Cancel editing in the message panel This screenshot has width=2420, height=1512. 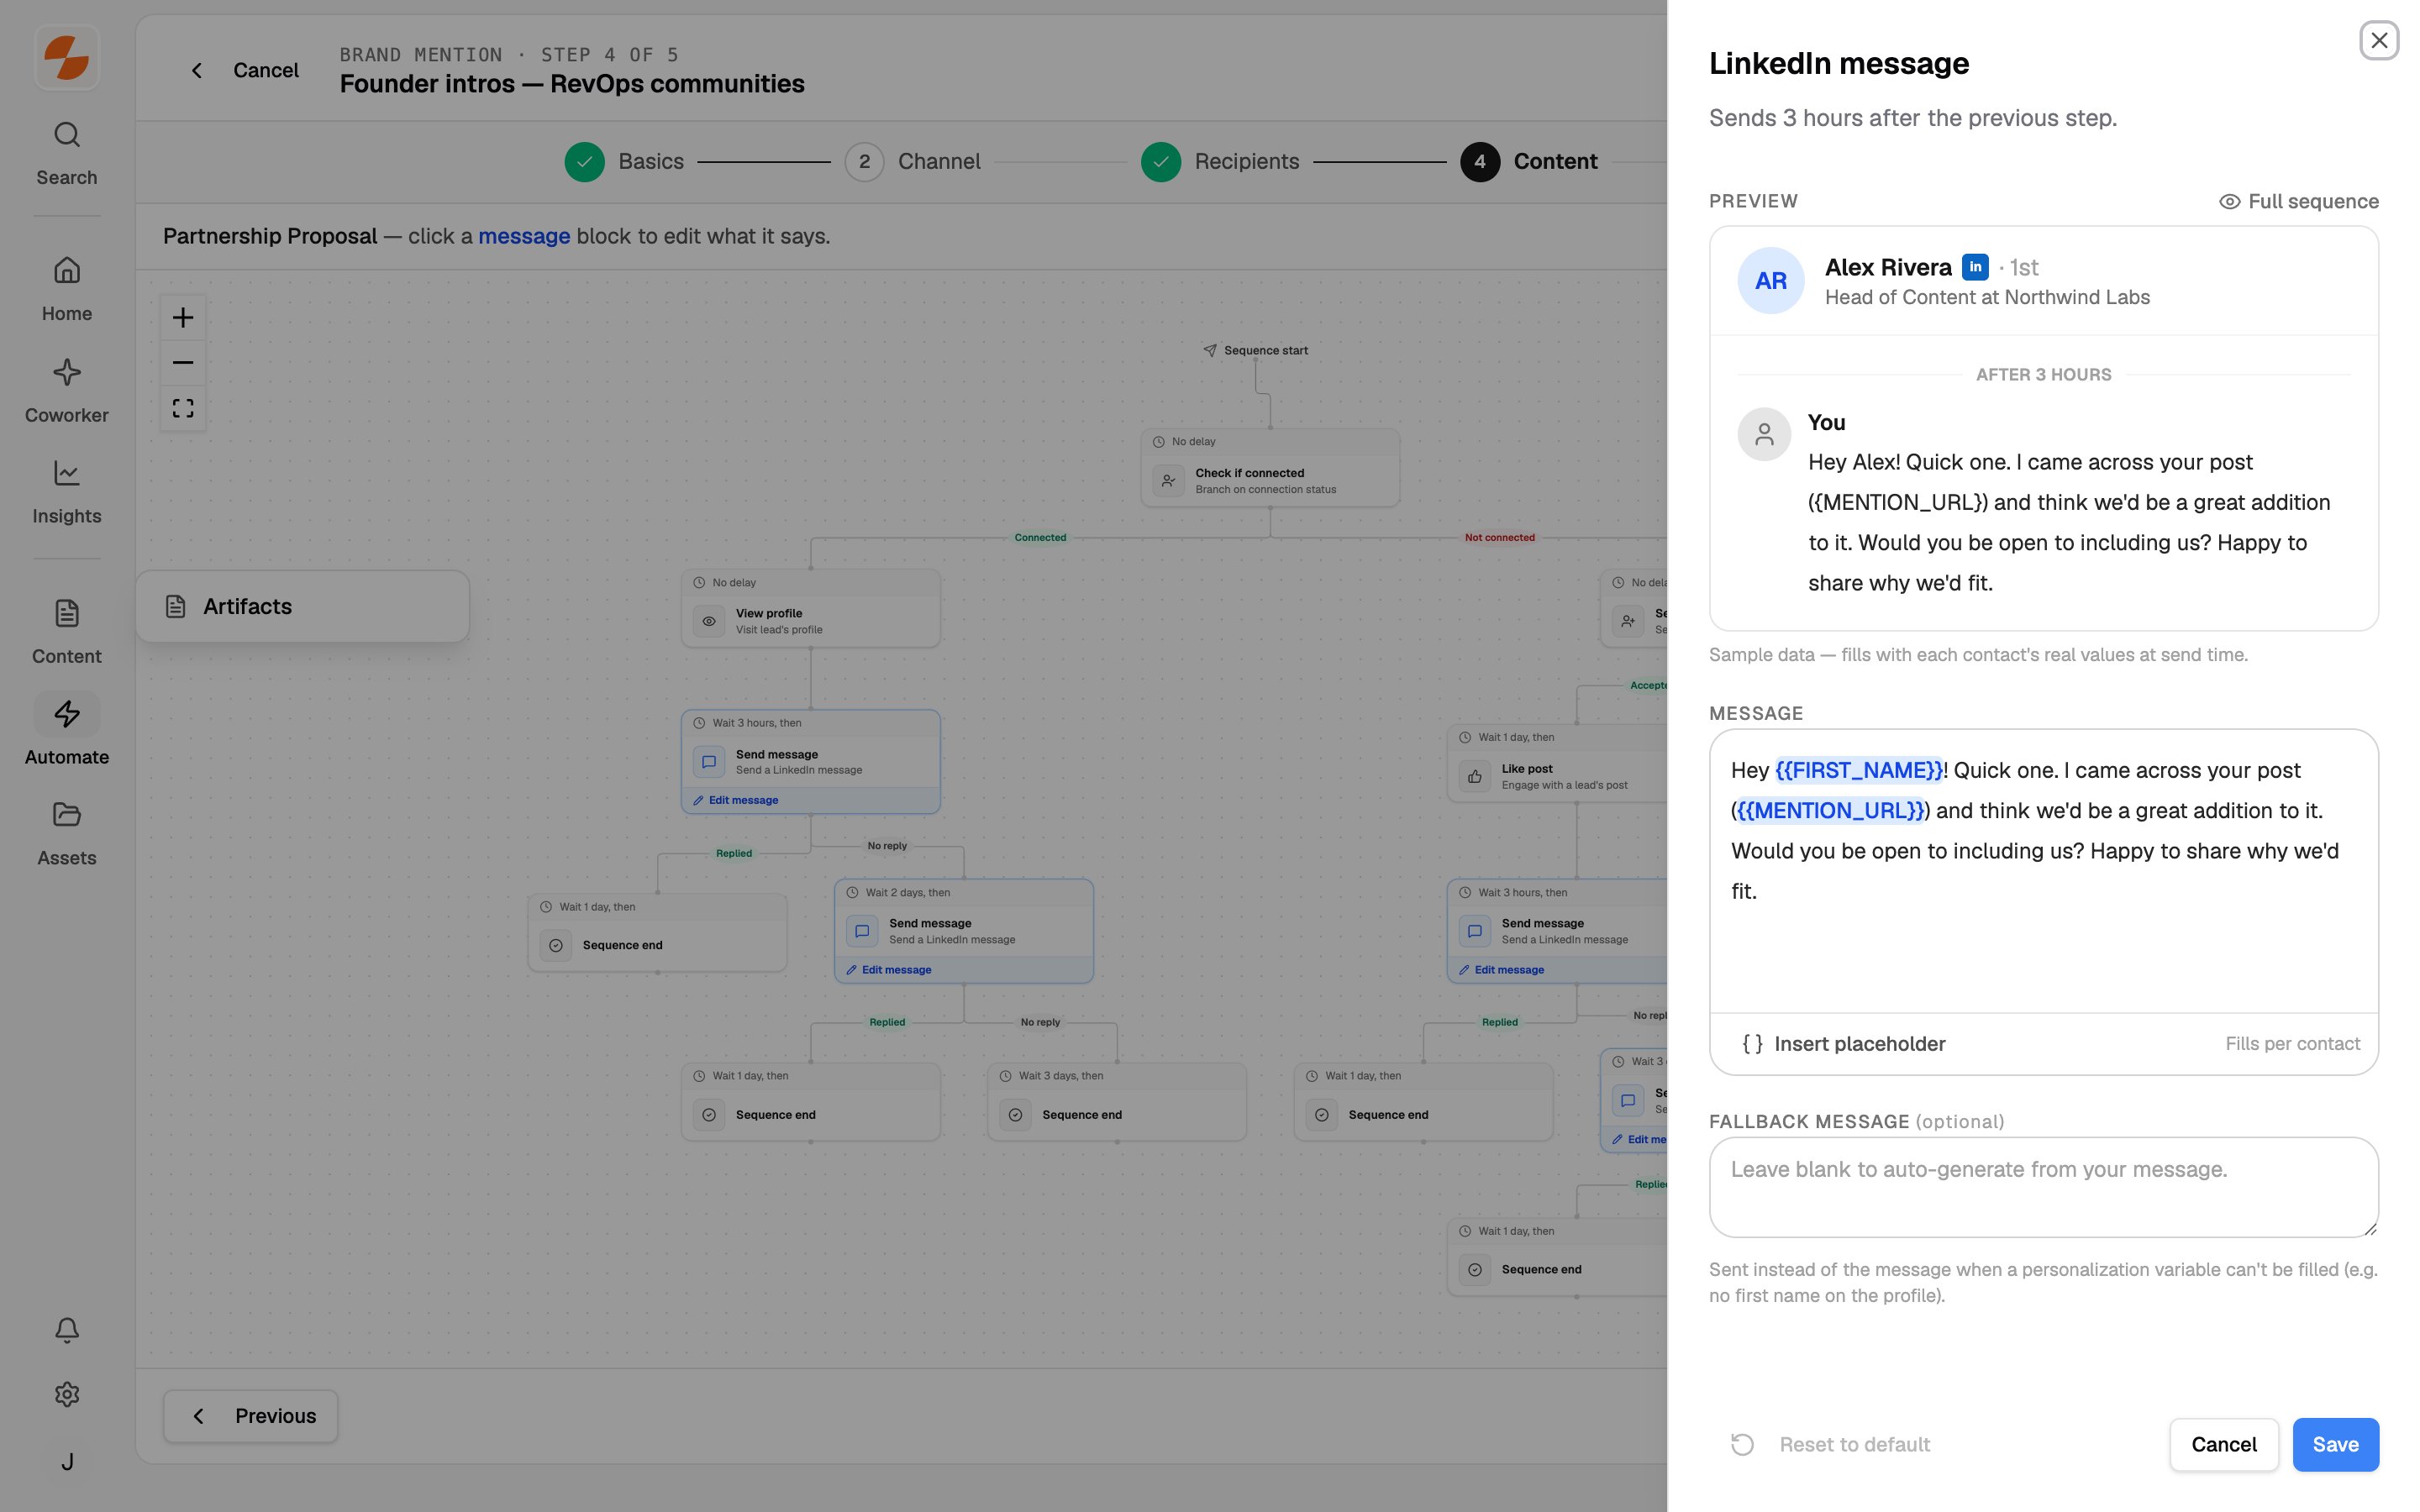[x=2224, y=1444]
